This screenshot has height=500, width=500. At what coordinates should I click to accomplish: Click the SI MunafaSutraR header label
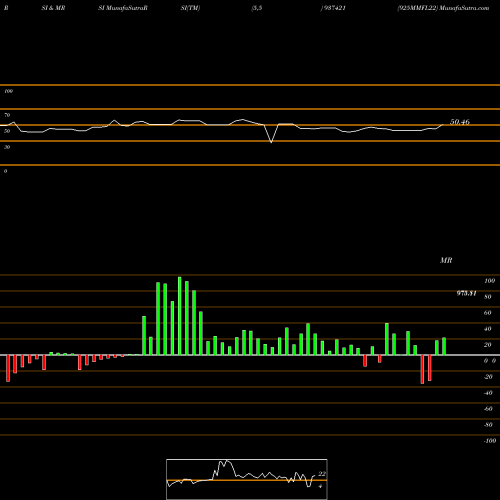[123, 8]
